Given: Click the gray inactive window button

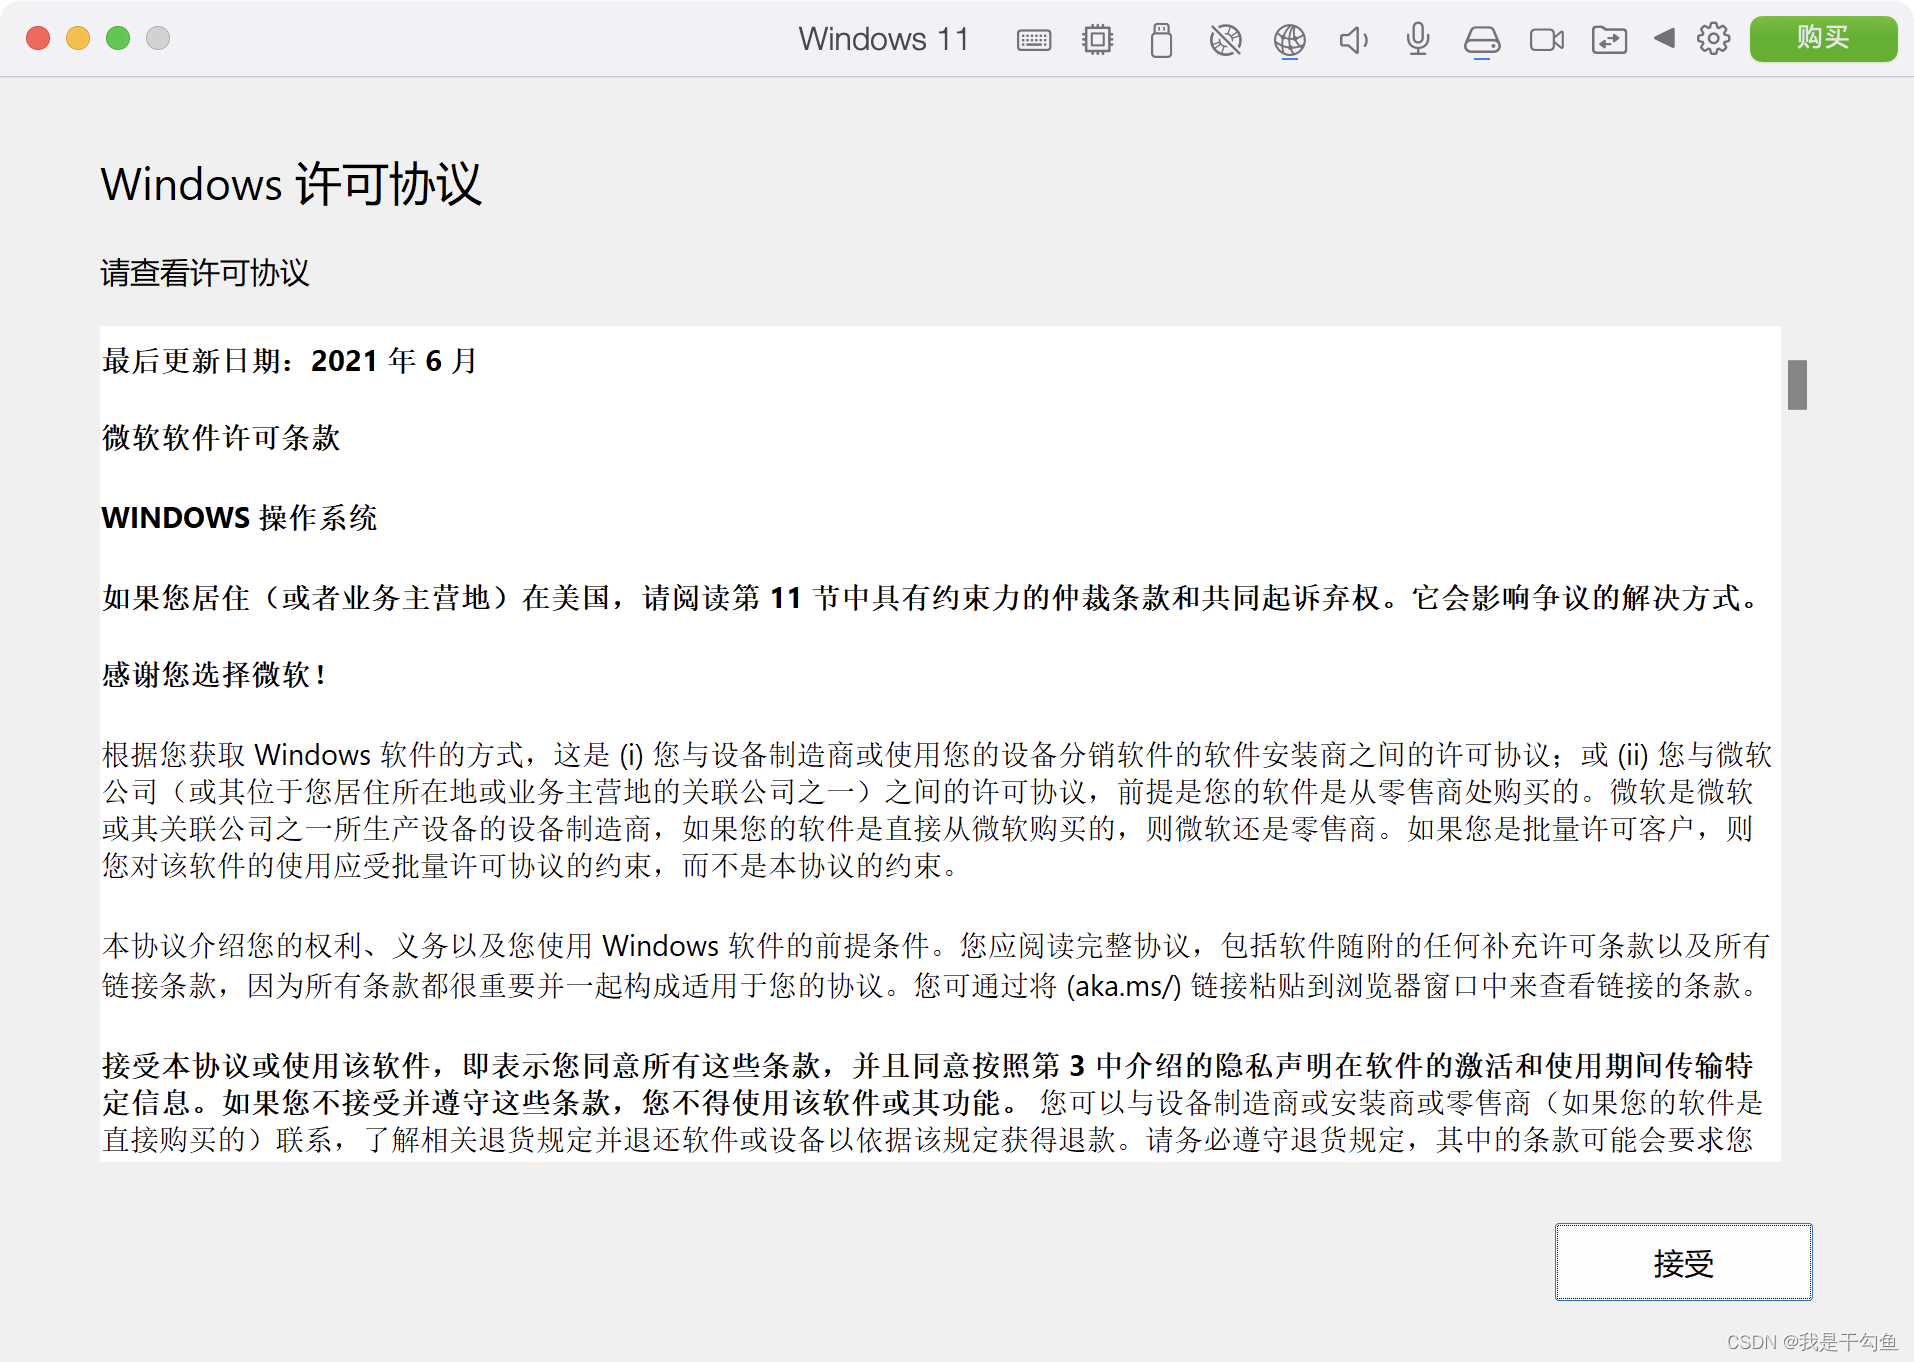Looking at the screenshot, I should 158,38.
